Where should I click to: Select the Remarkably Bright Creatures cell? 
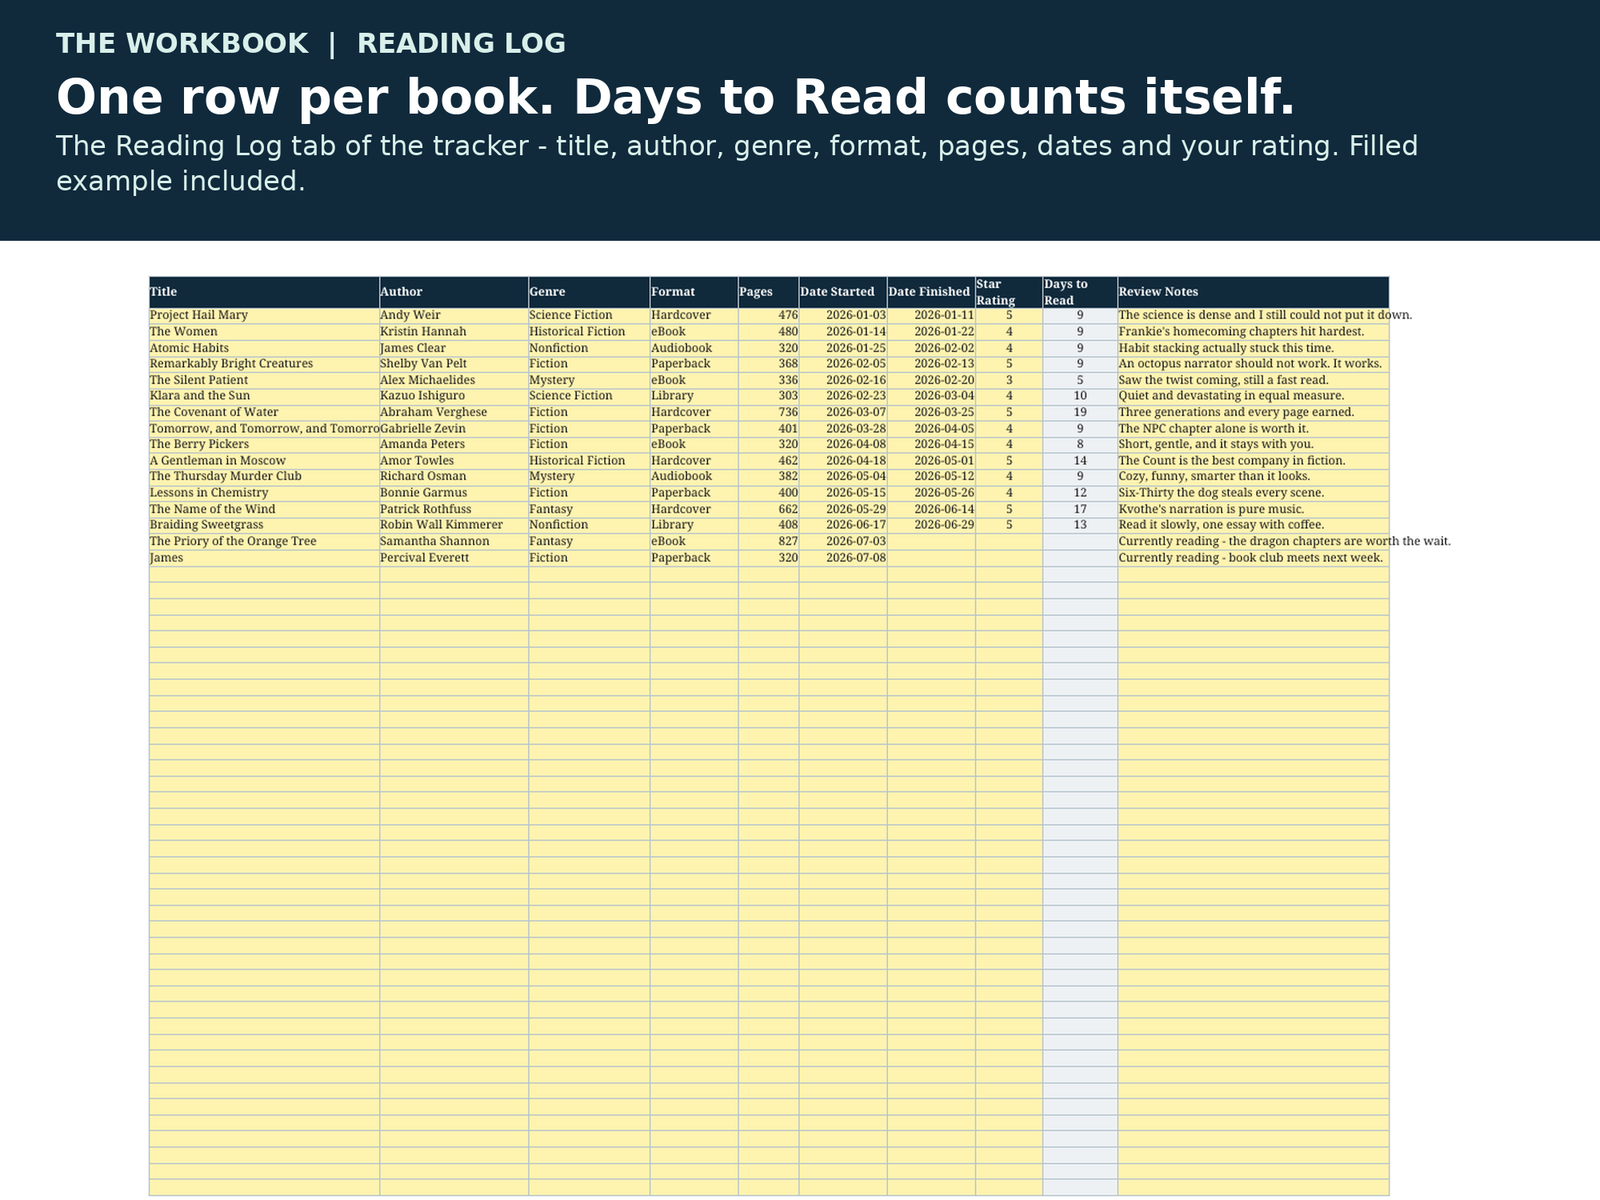[x=264, y=364]
